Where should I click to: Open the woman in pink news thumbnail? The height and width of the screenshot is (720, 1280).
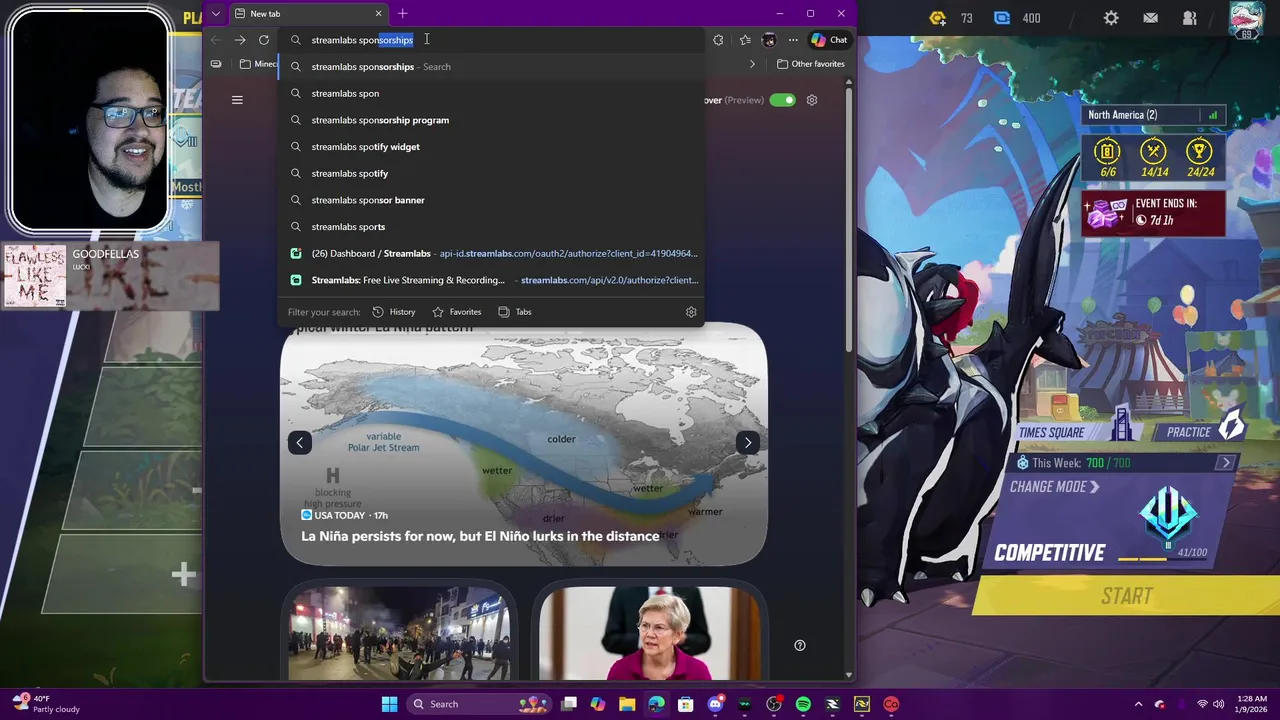650,633
